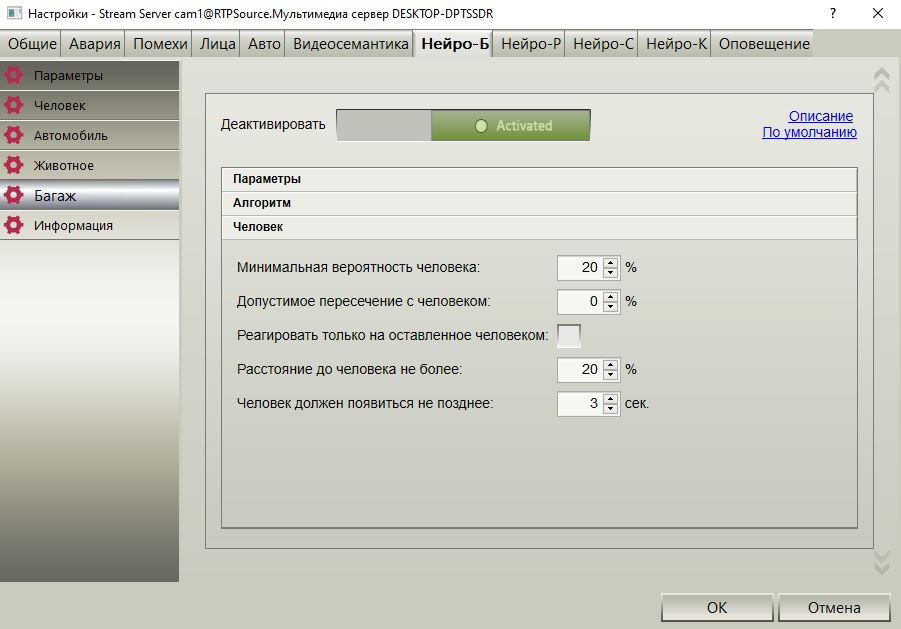Select Багаж in the left sidebar
The image size is (901, 629).
click(90, 195)
